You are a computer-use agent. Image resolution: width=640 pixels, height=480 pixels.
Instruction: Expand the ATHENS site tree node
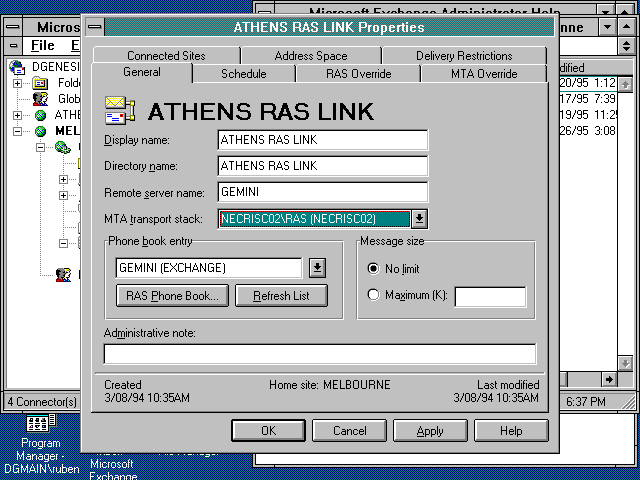[x=17, y=115]
